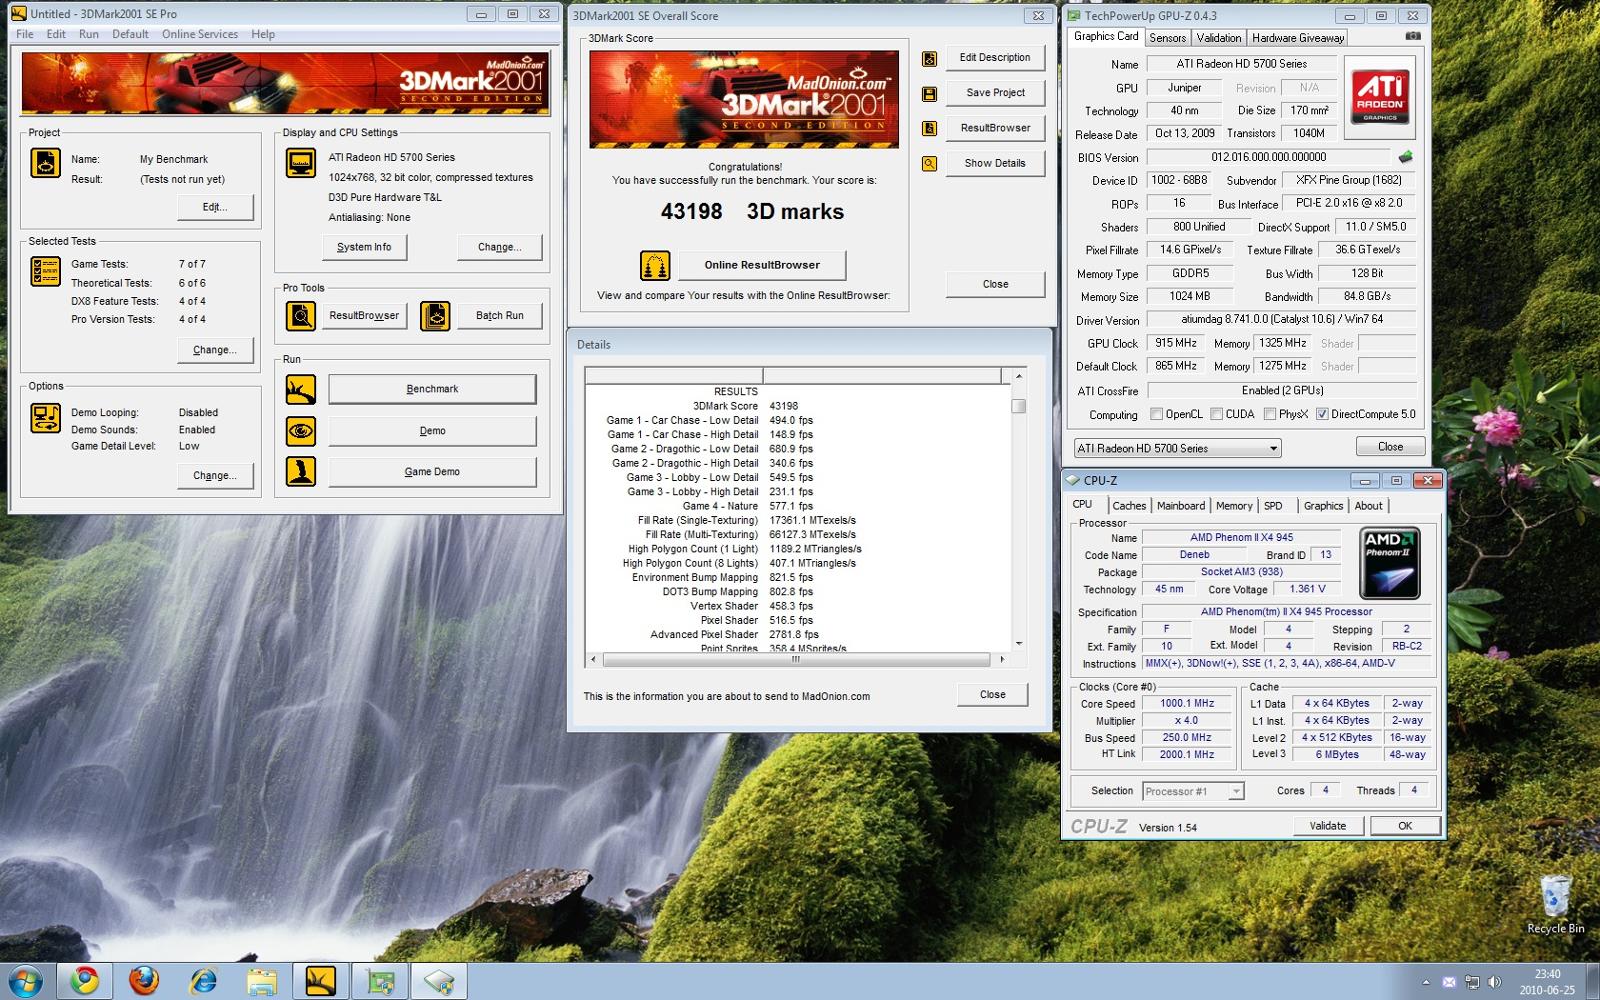Toggle the CUDA checkbox in GPU-Z

(1216, 414)
